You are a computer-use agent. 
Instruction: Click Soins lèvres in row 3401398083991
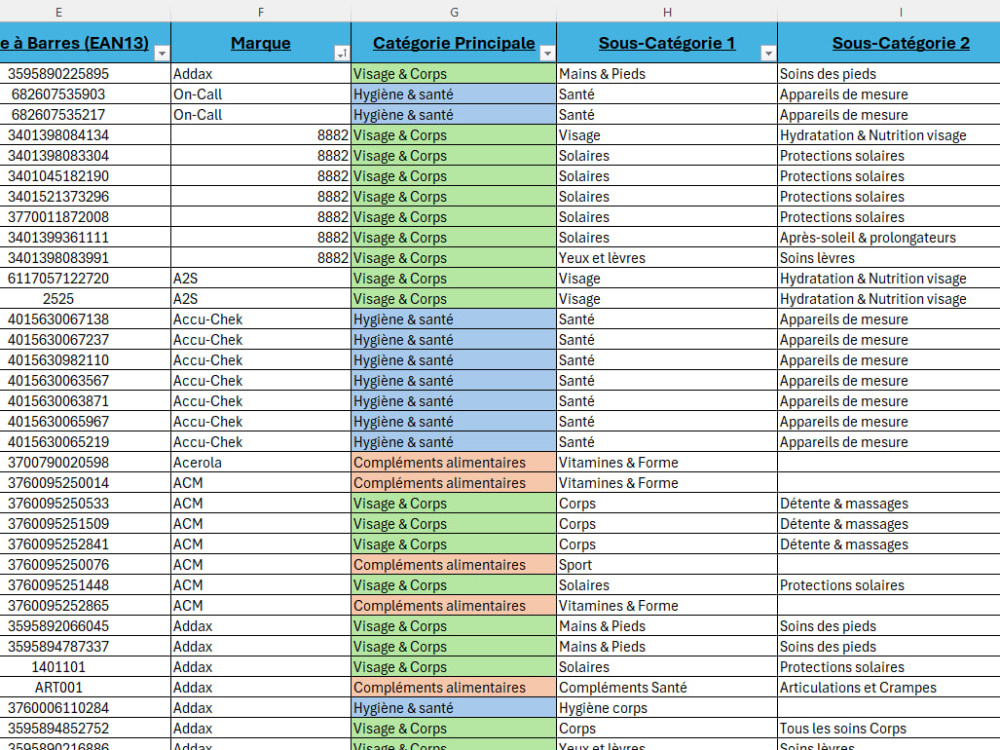[x=889, y=258]
